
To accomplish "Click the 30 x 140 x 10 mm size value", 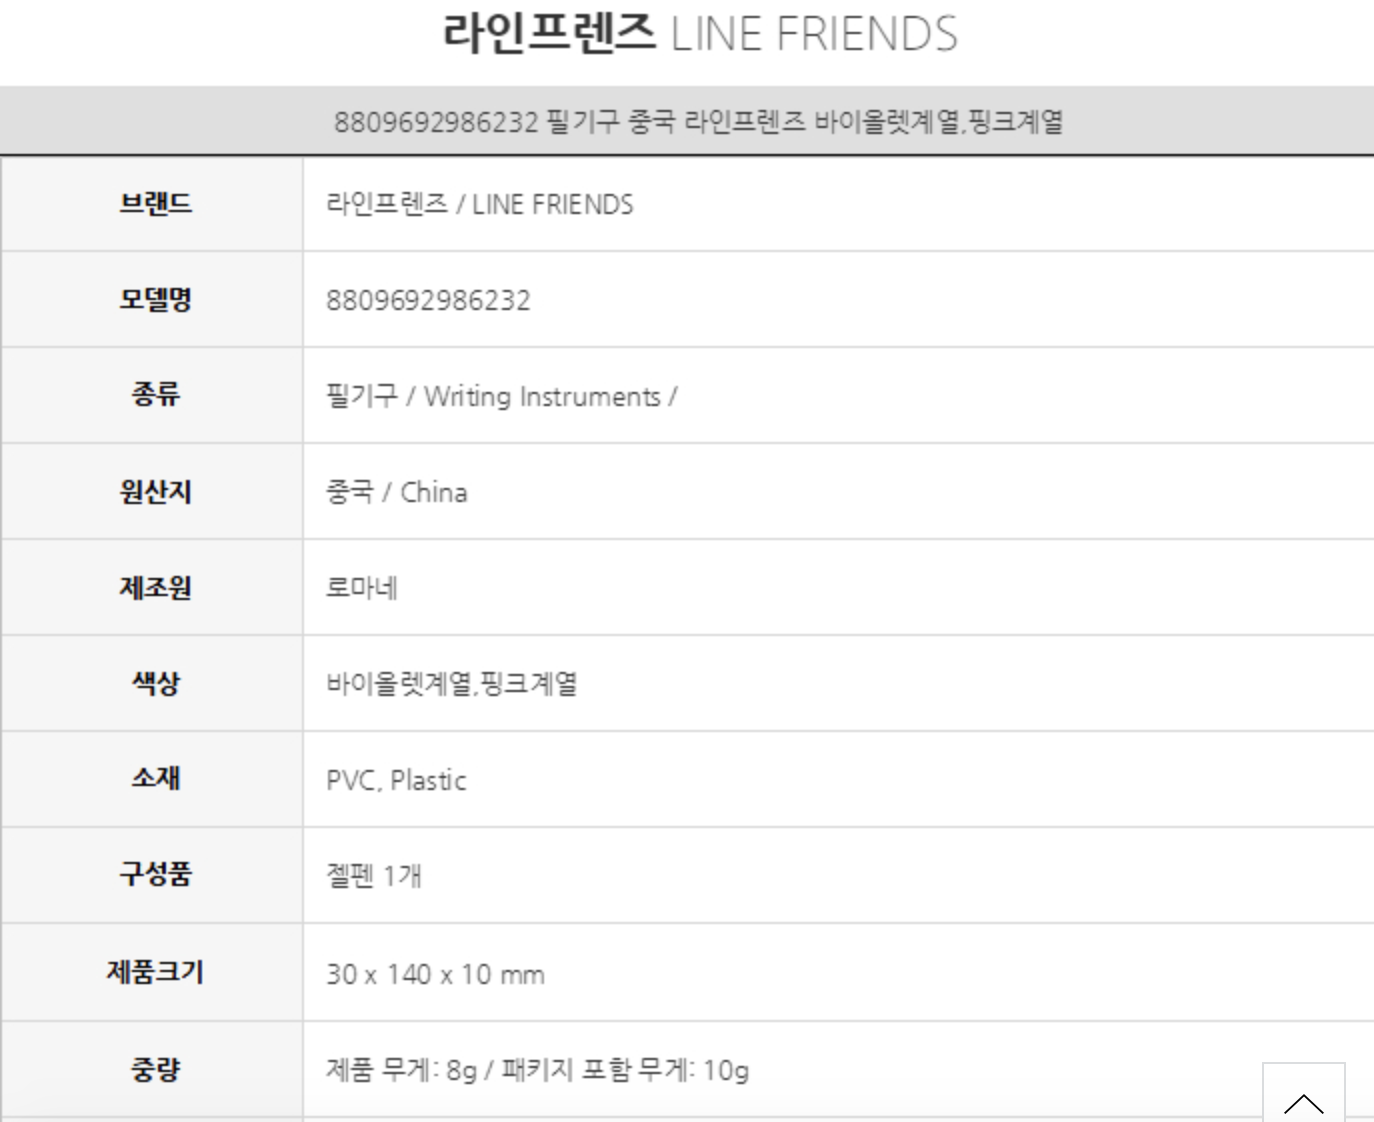I will (x=435, y=974).
